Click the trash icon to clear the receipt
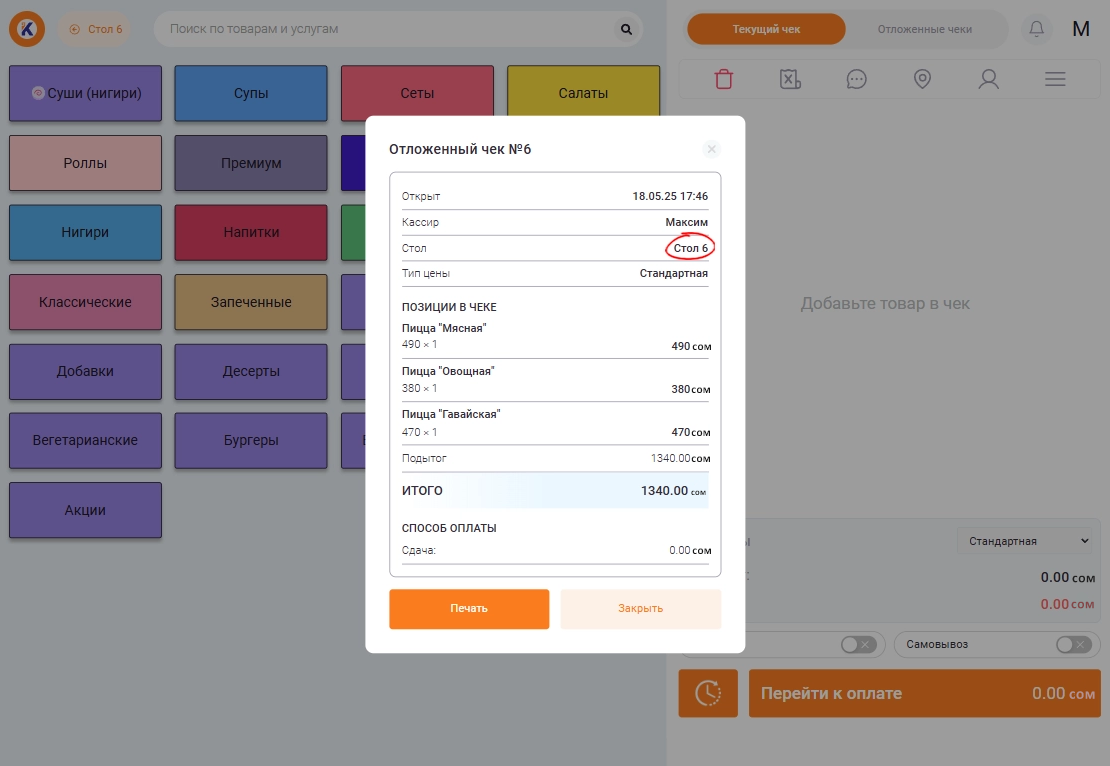The height and width of the screenshot is (766, 1110). click(x=724, y=79)
